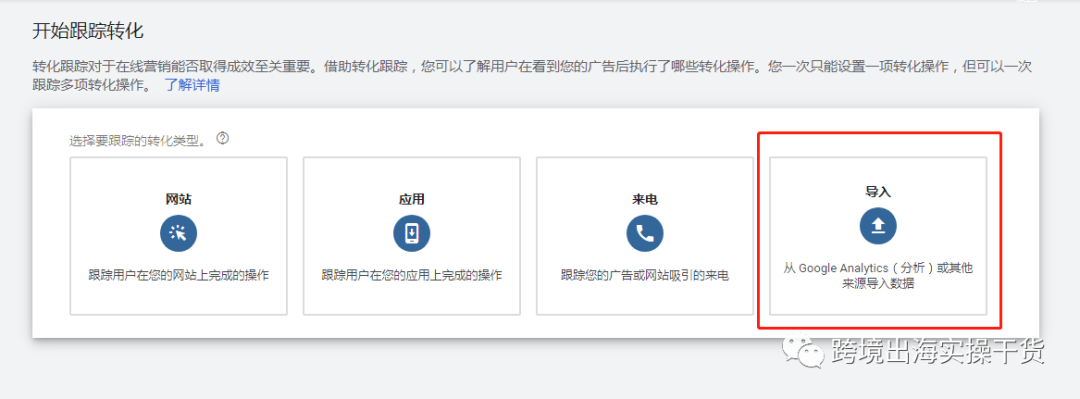This screenshot has width=1080, height=399.
Task: Click the import upload arrow icon
Action: [878, 225]
